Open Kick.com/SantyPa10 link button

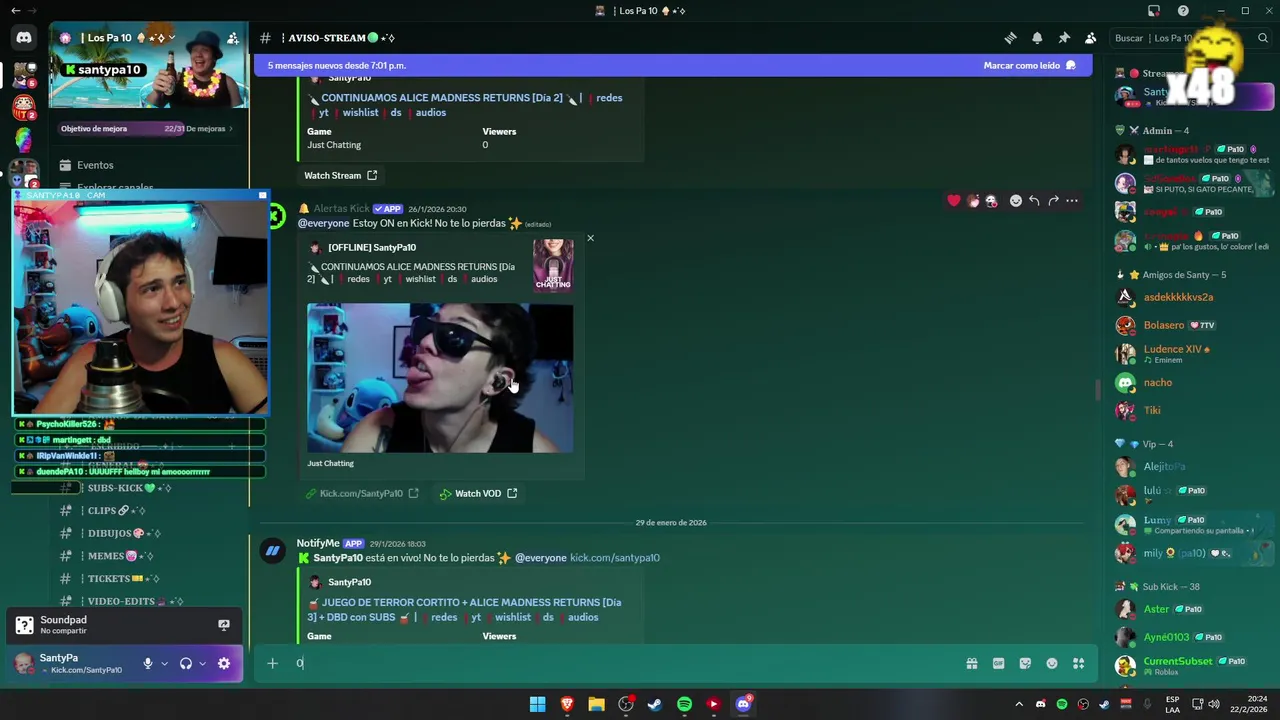coord(362,493)
